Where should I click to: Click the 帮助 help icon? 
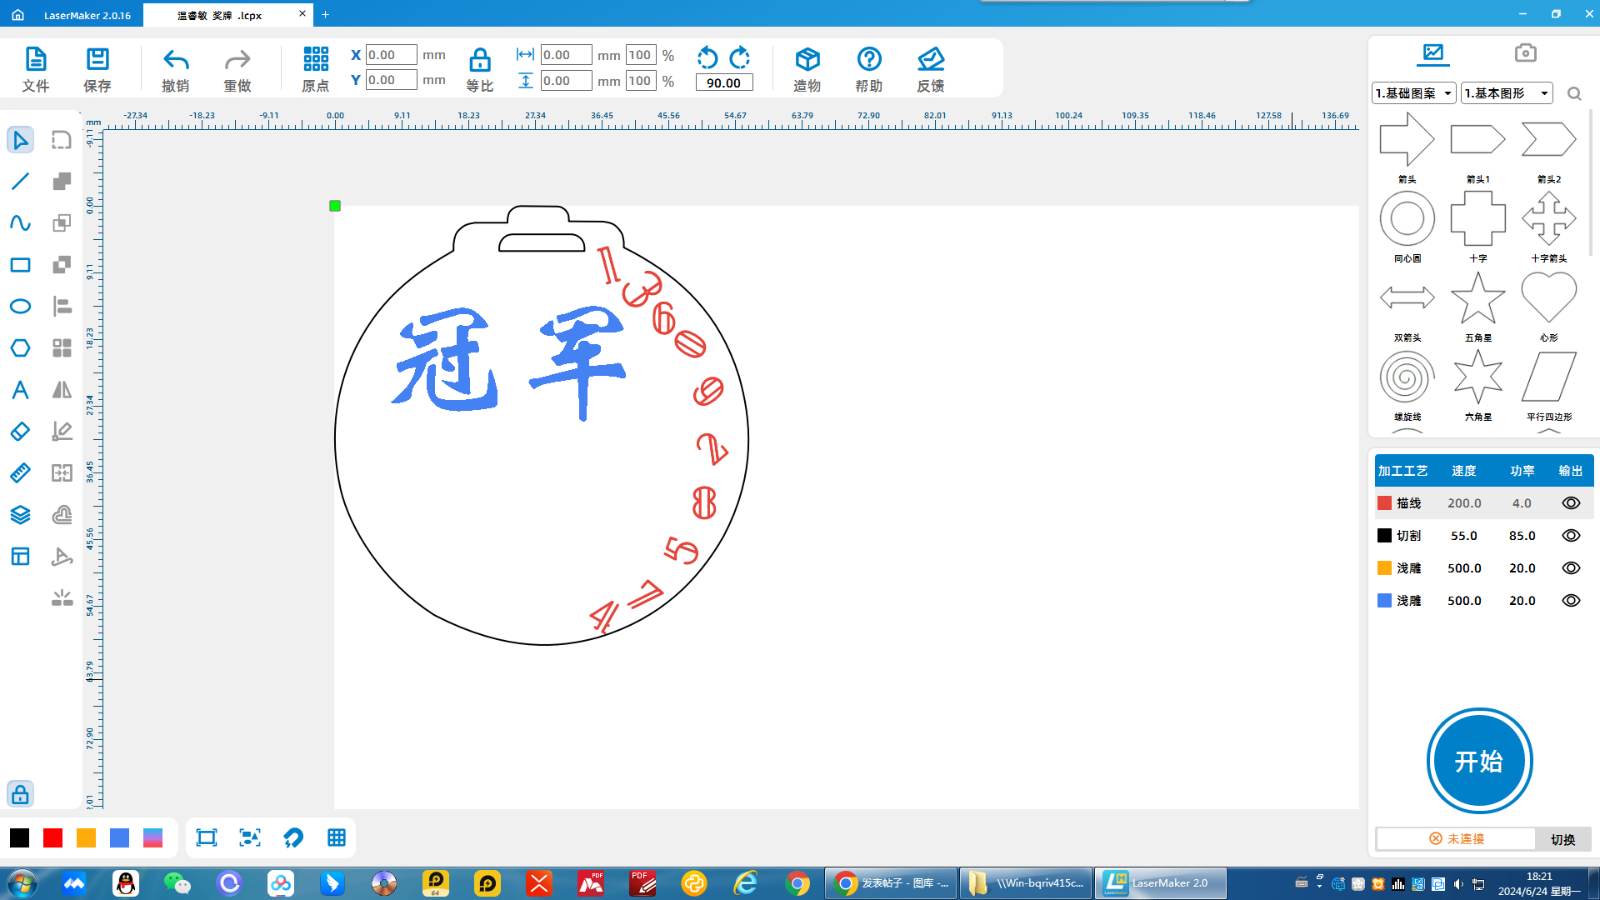[x=868, y=67]
